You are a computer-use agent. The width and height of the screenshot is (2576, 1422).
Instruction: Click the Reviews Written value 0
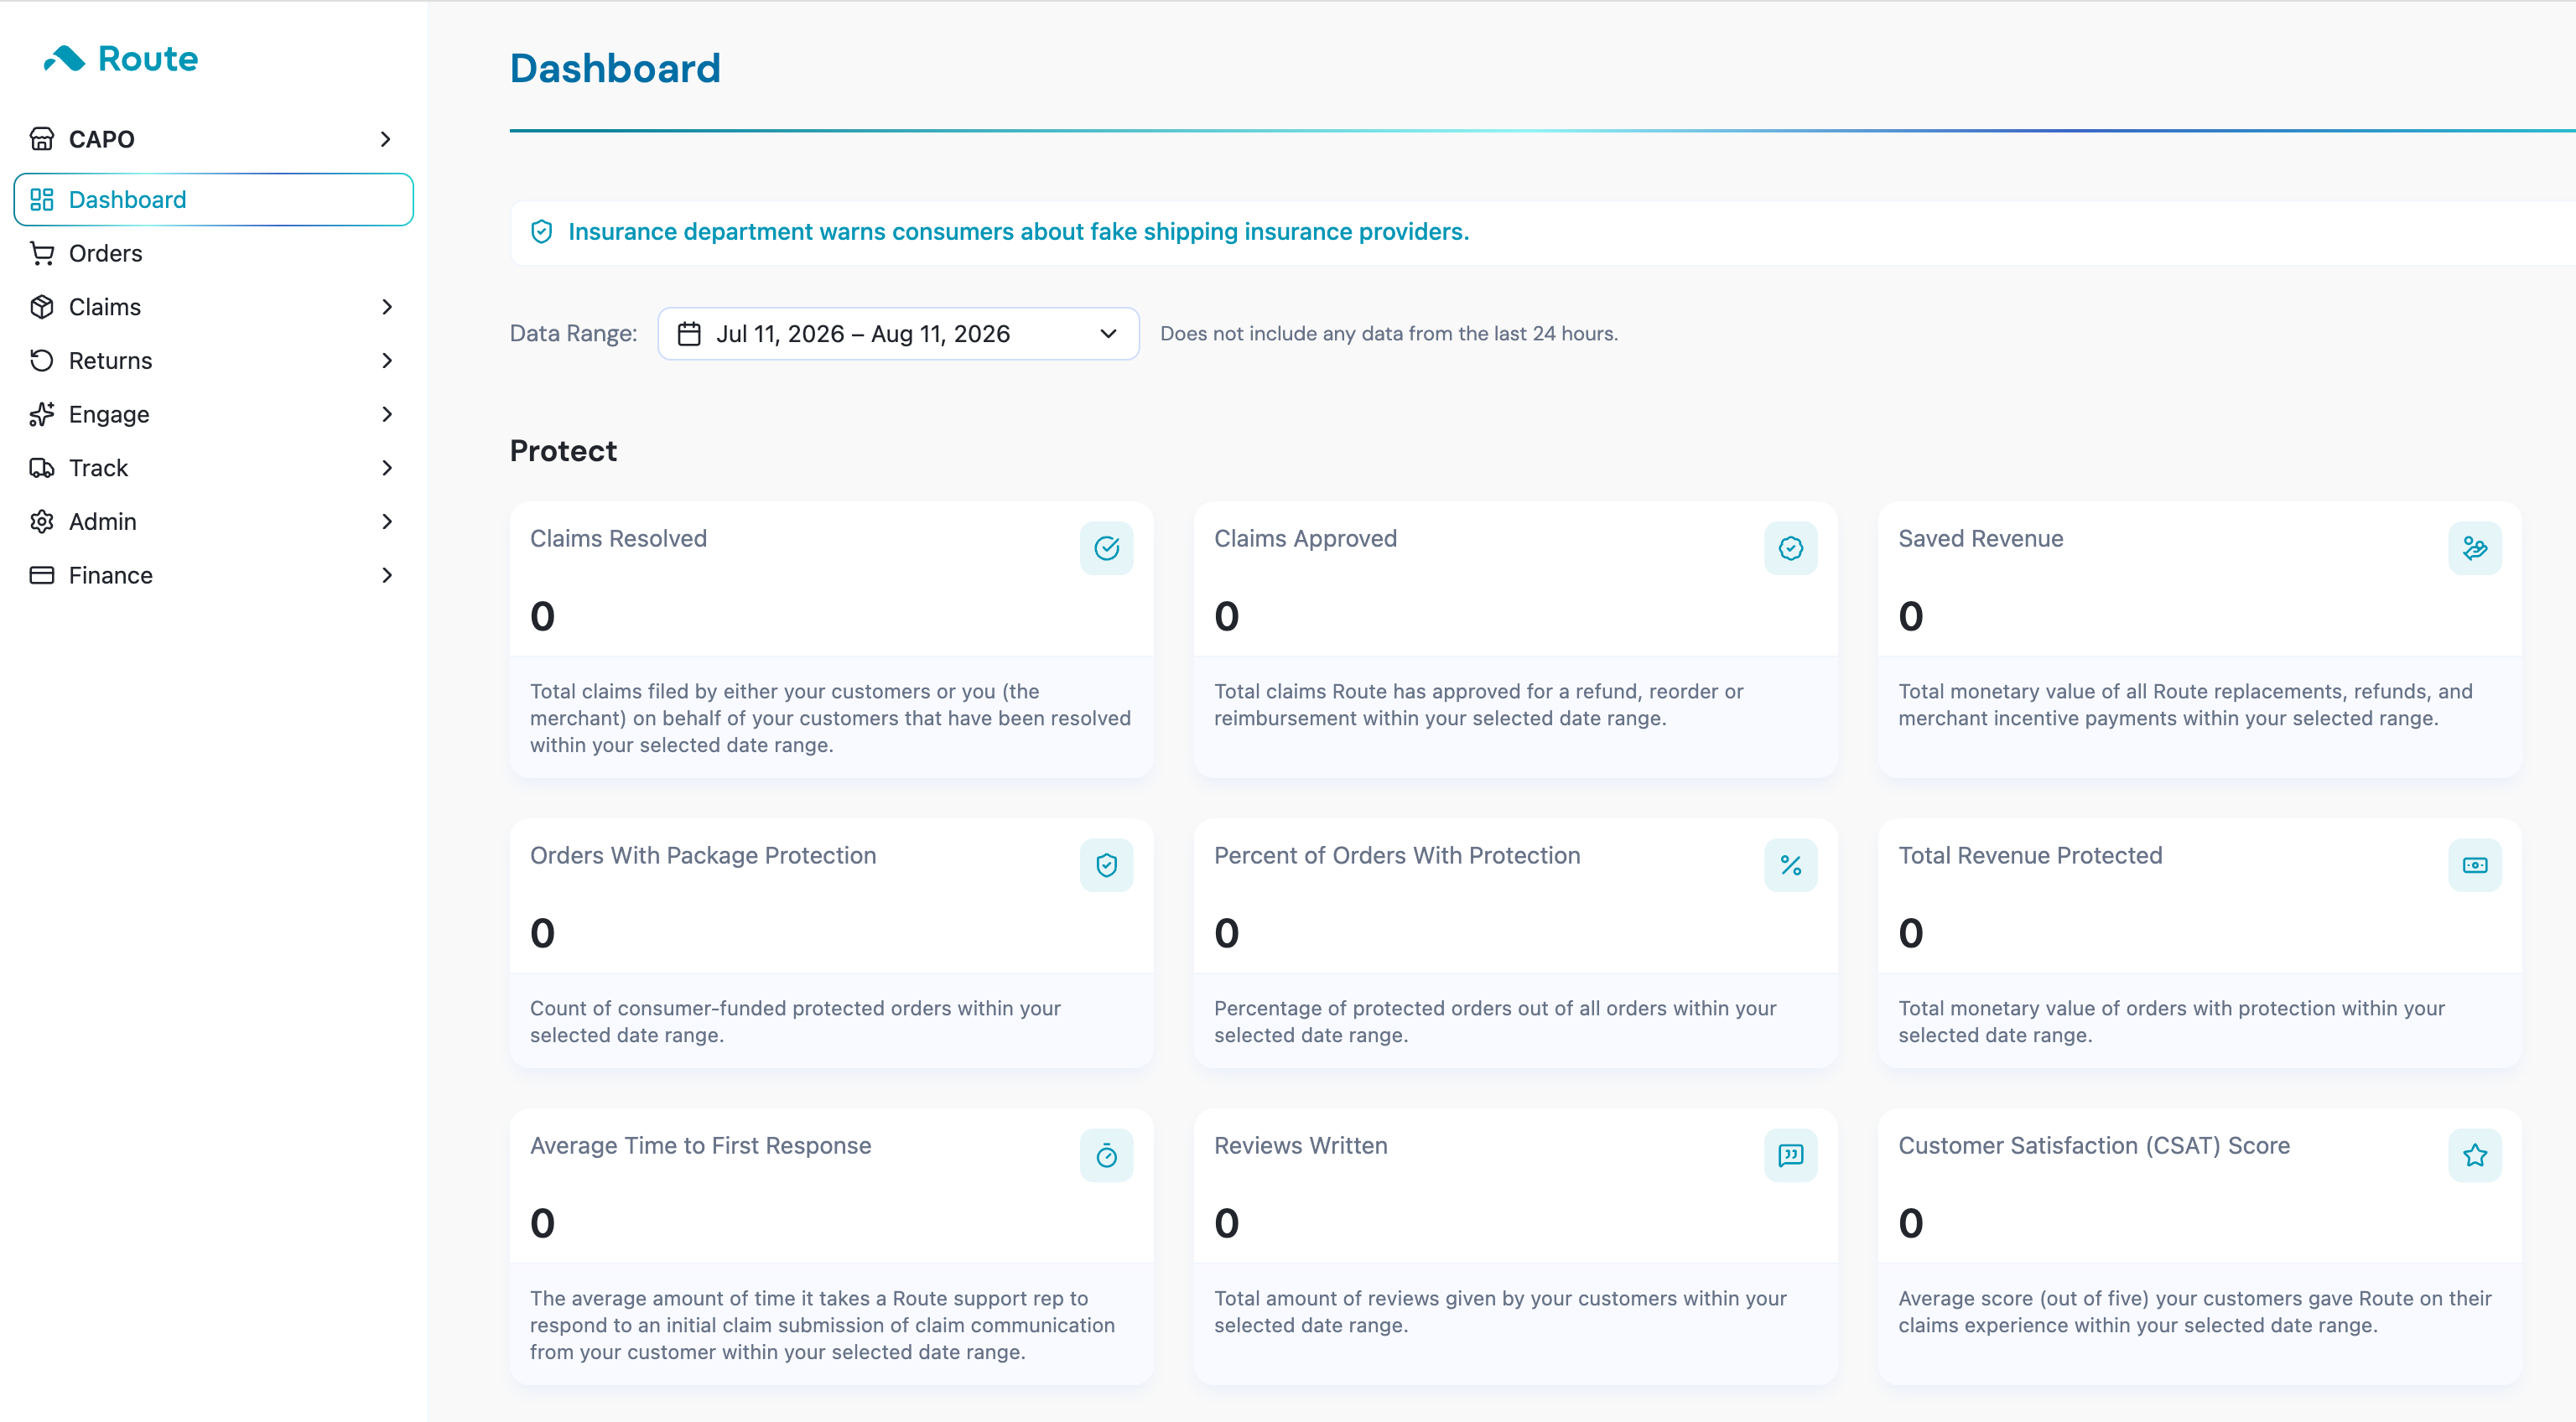pos(1226,1224)
